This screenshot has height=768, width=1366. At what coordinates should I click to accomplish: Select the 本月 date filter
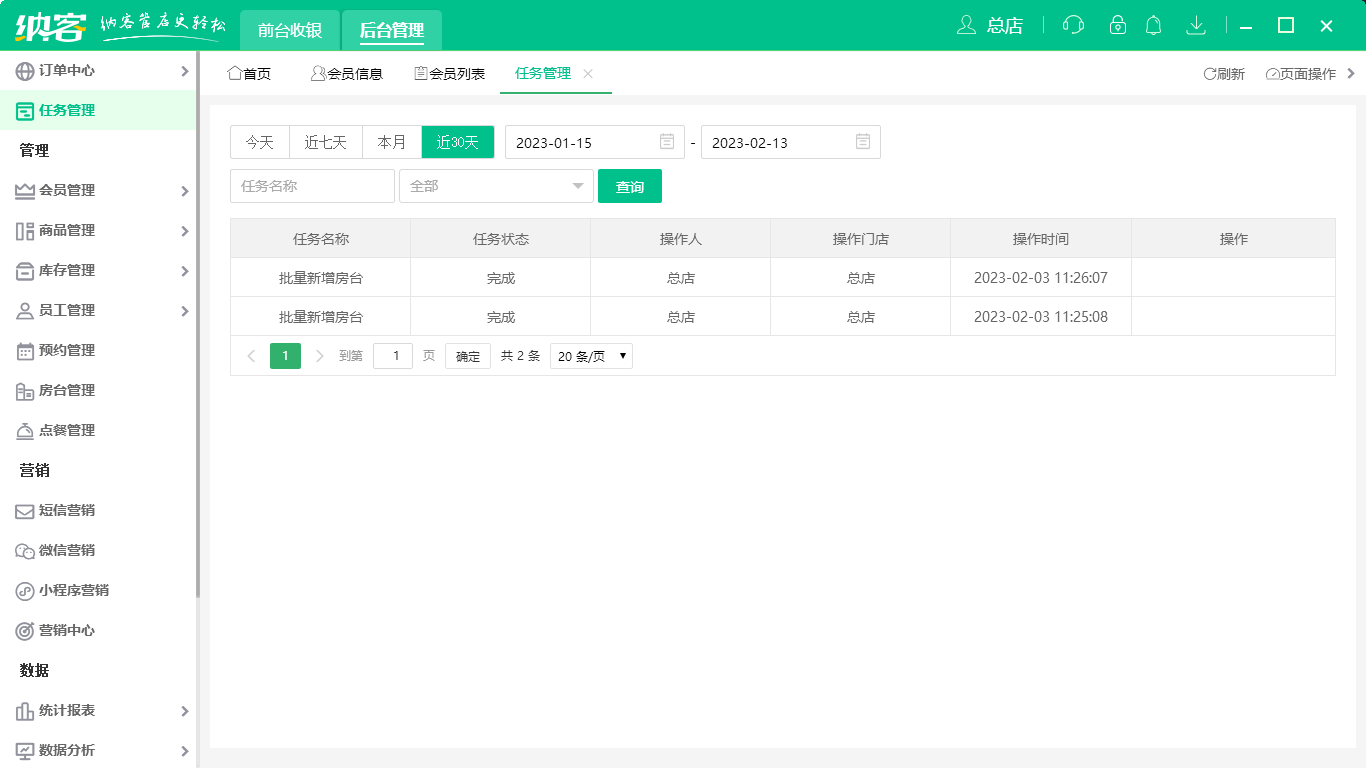391,142
